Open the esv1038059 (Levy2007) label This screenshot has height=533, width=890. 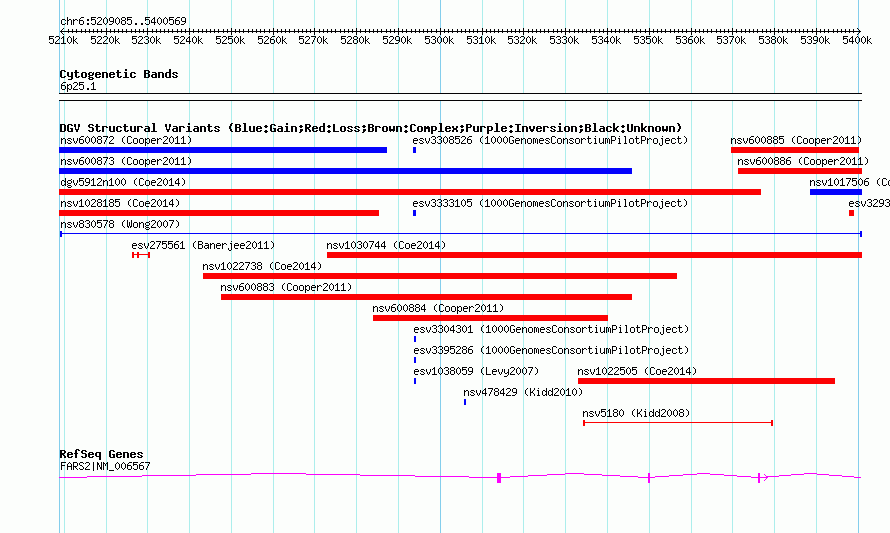point(476,371)
